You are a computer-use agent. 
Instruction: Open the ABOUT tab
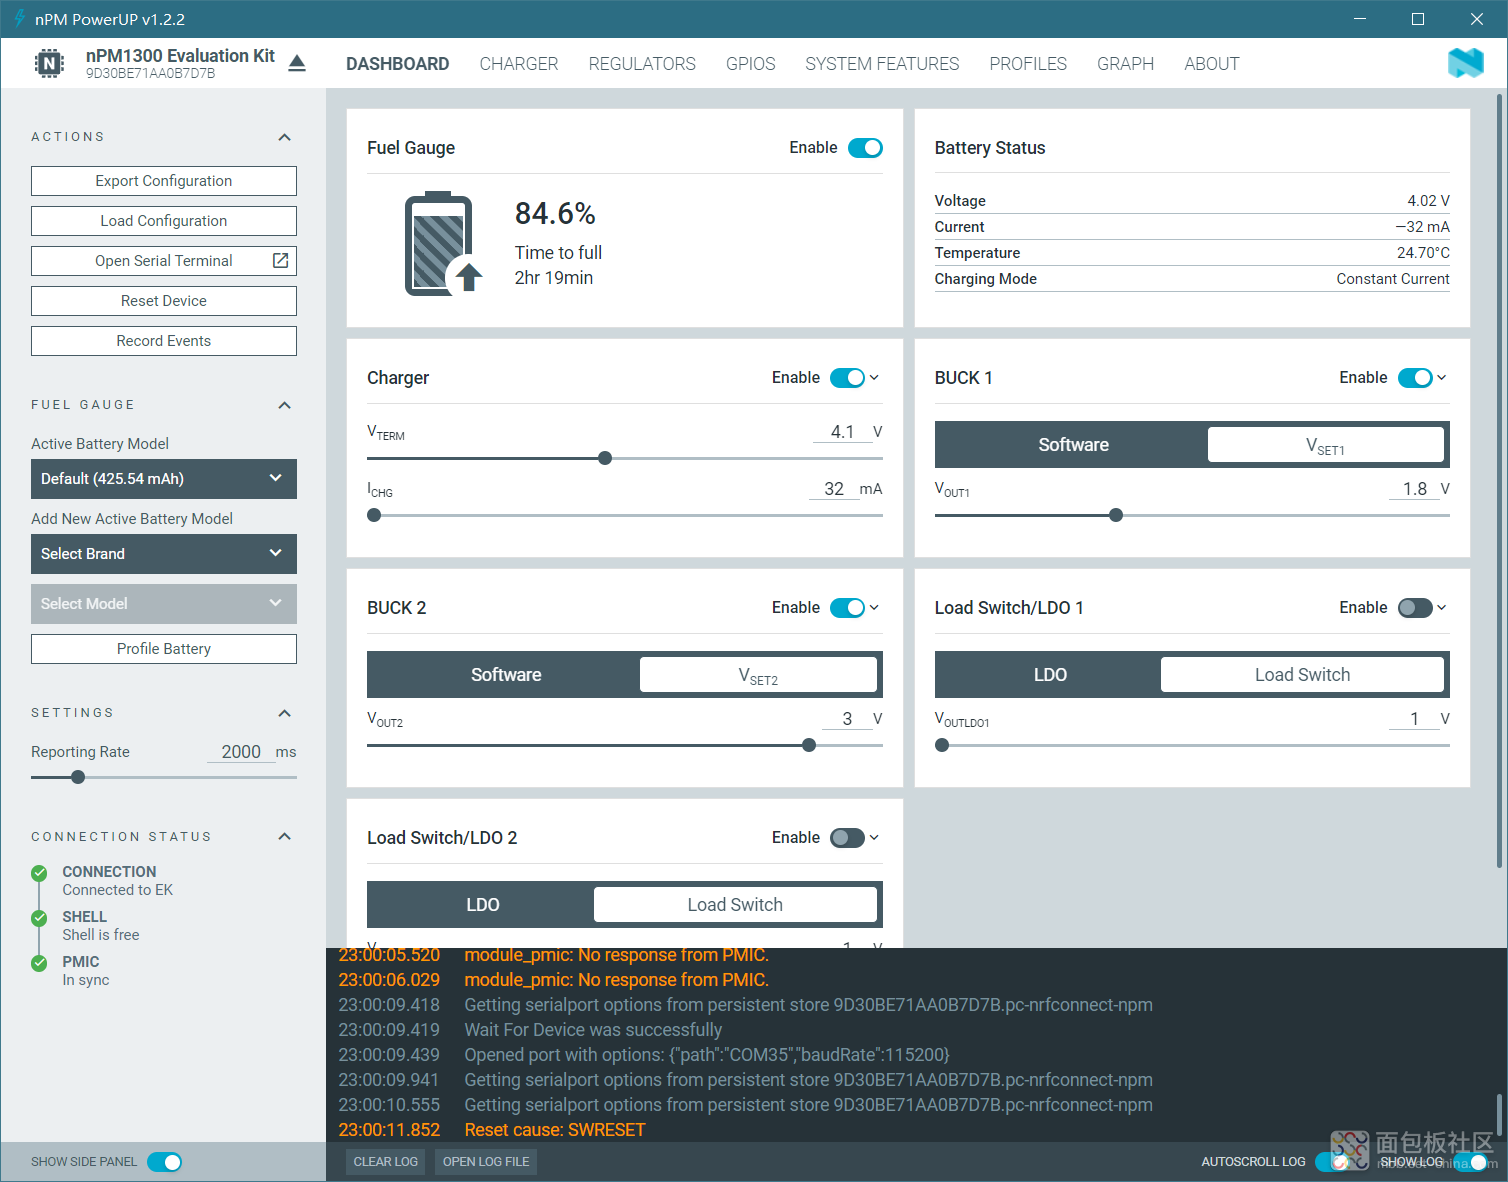tap(1212, 64)
